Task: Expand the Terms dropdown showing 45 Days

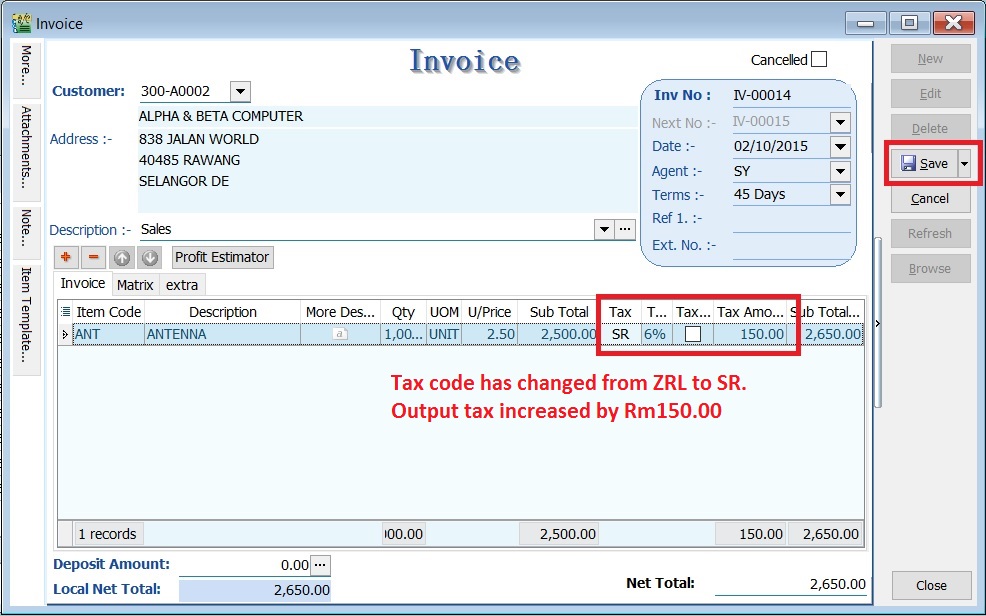Action: point(840,195)
